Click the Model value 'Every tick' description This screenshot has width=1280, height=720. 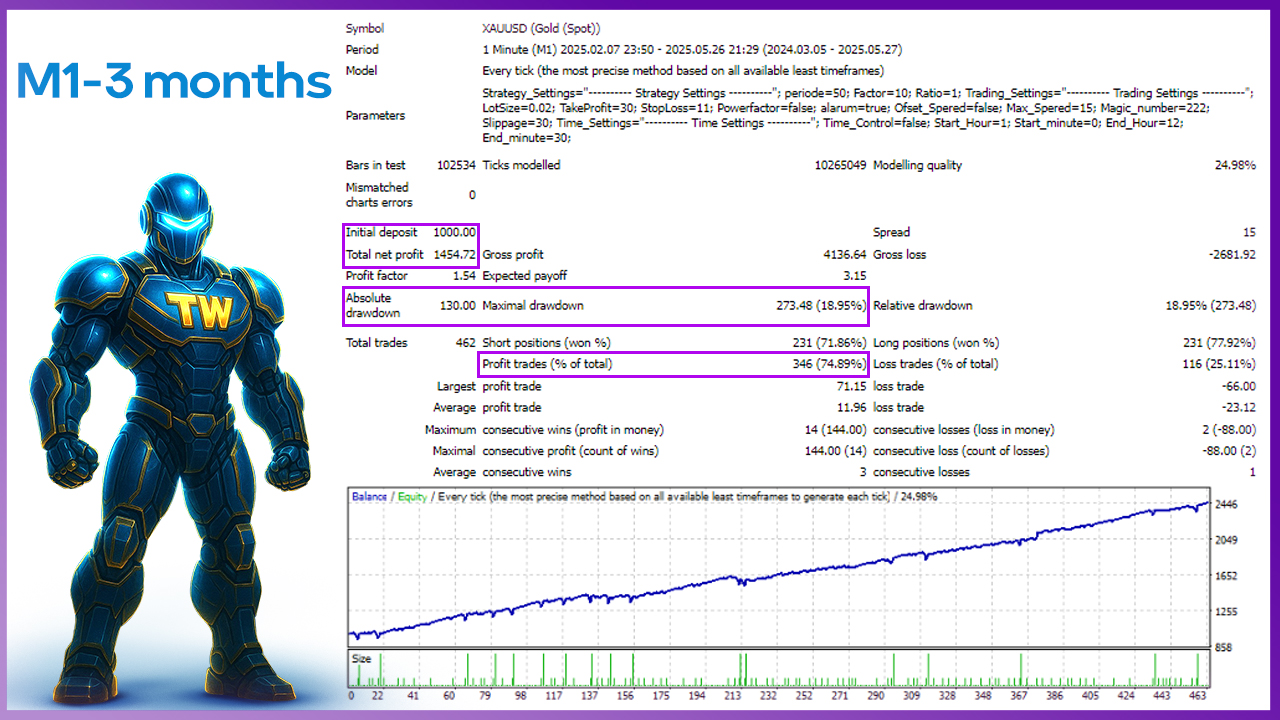click(x=683, y=71)
